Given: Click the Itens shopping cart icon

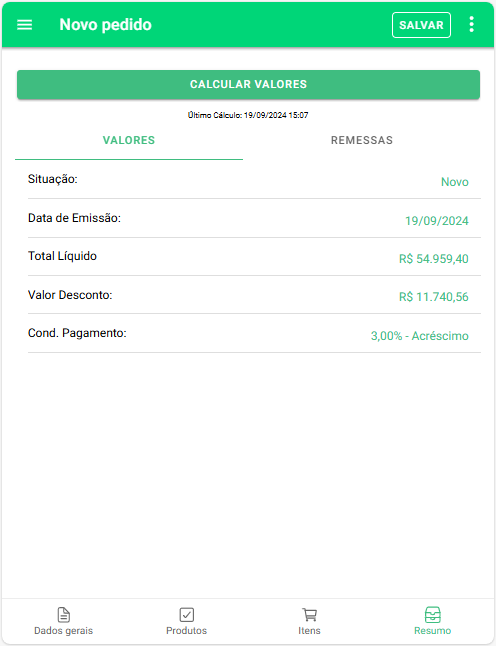Looking at the screenshot, I should (x=309, y=615).
